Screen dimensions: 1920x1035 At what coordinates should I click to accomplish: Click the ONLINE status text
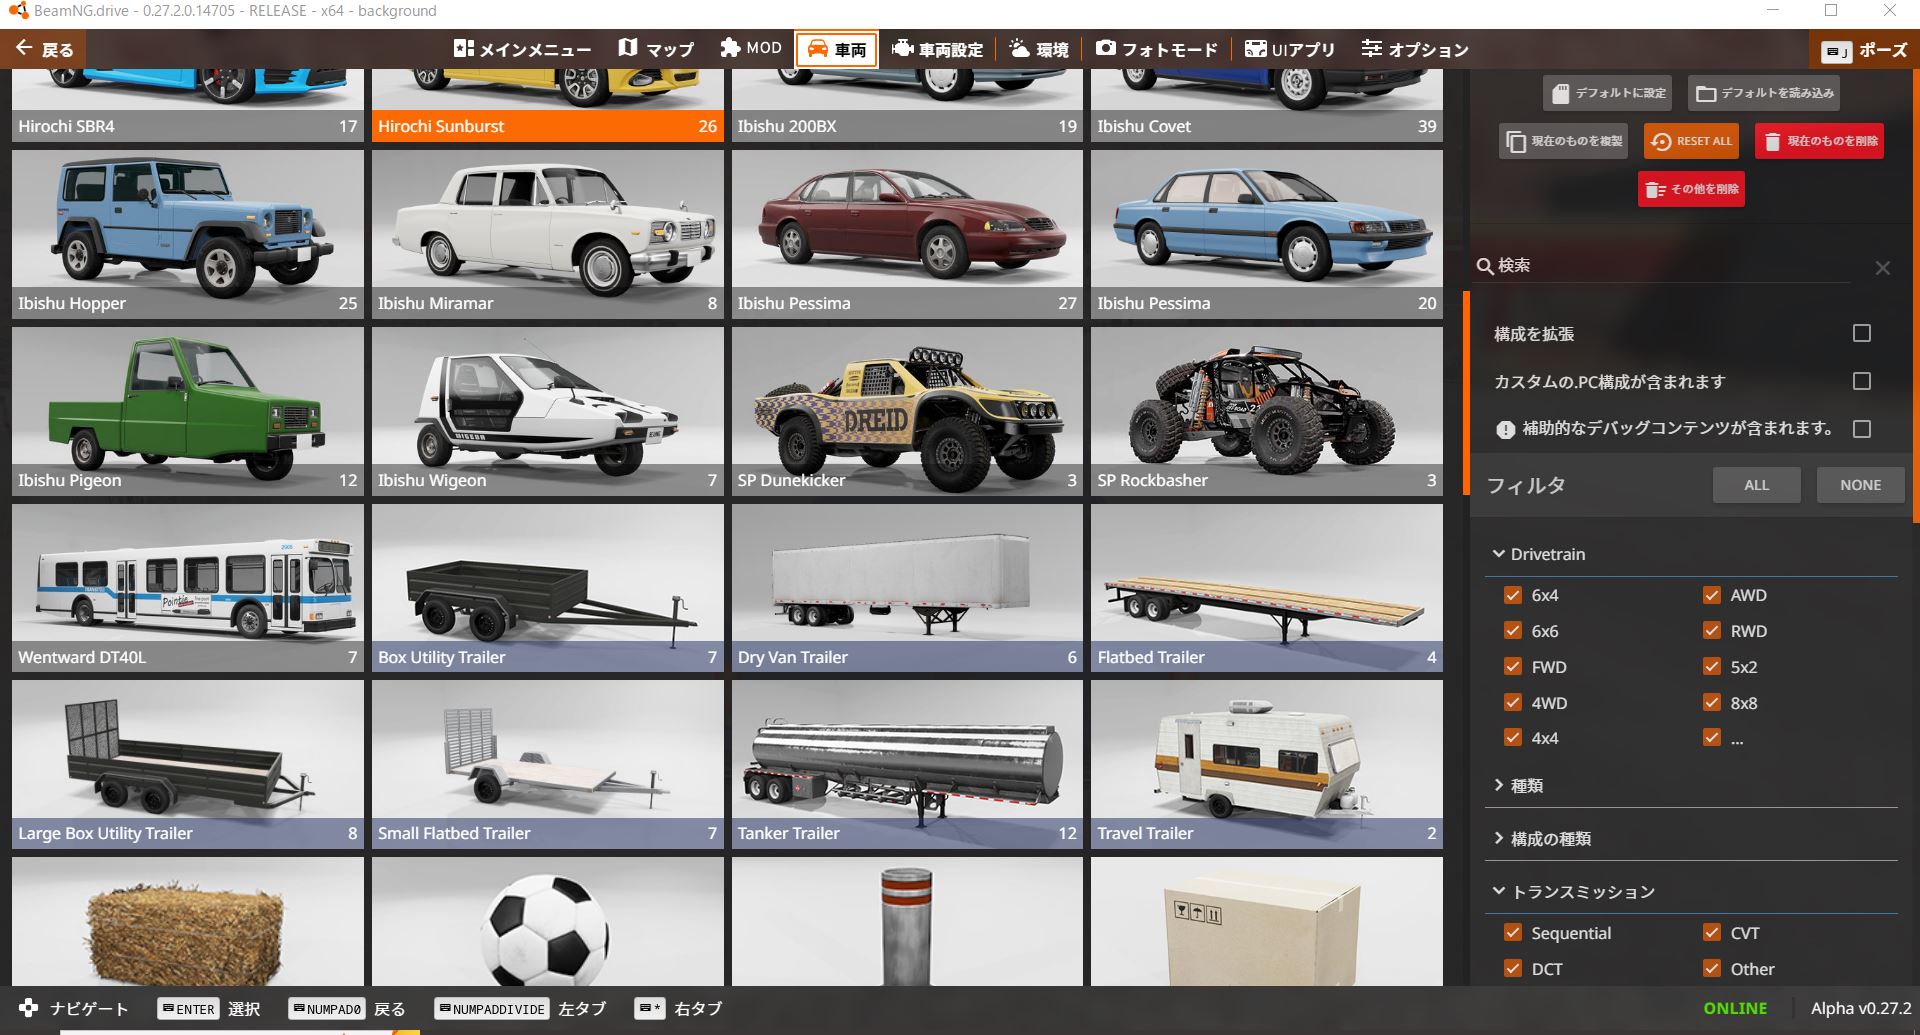point(1735,1009)
